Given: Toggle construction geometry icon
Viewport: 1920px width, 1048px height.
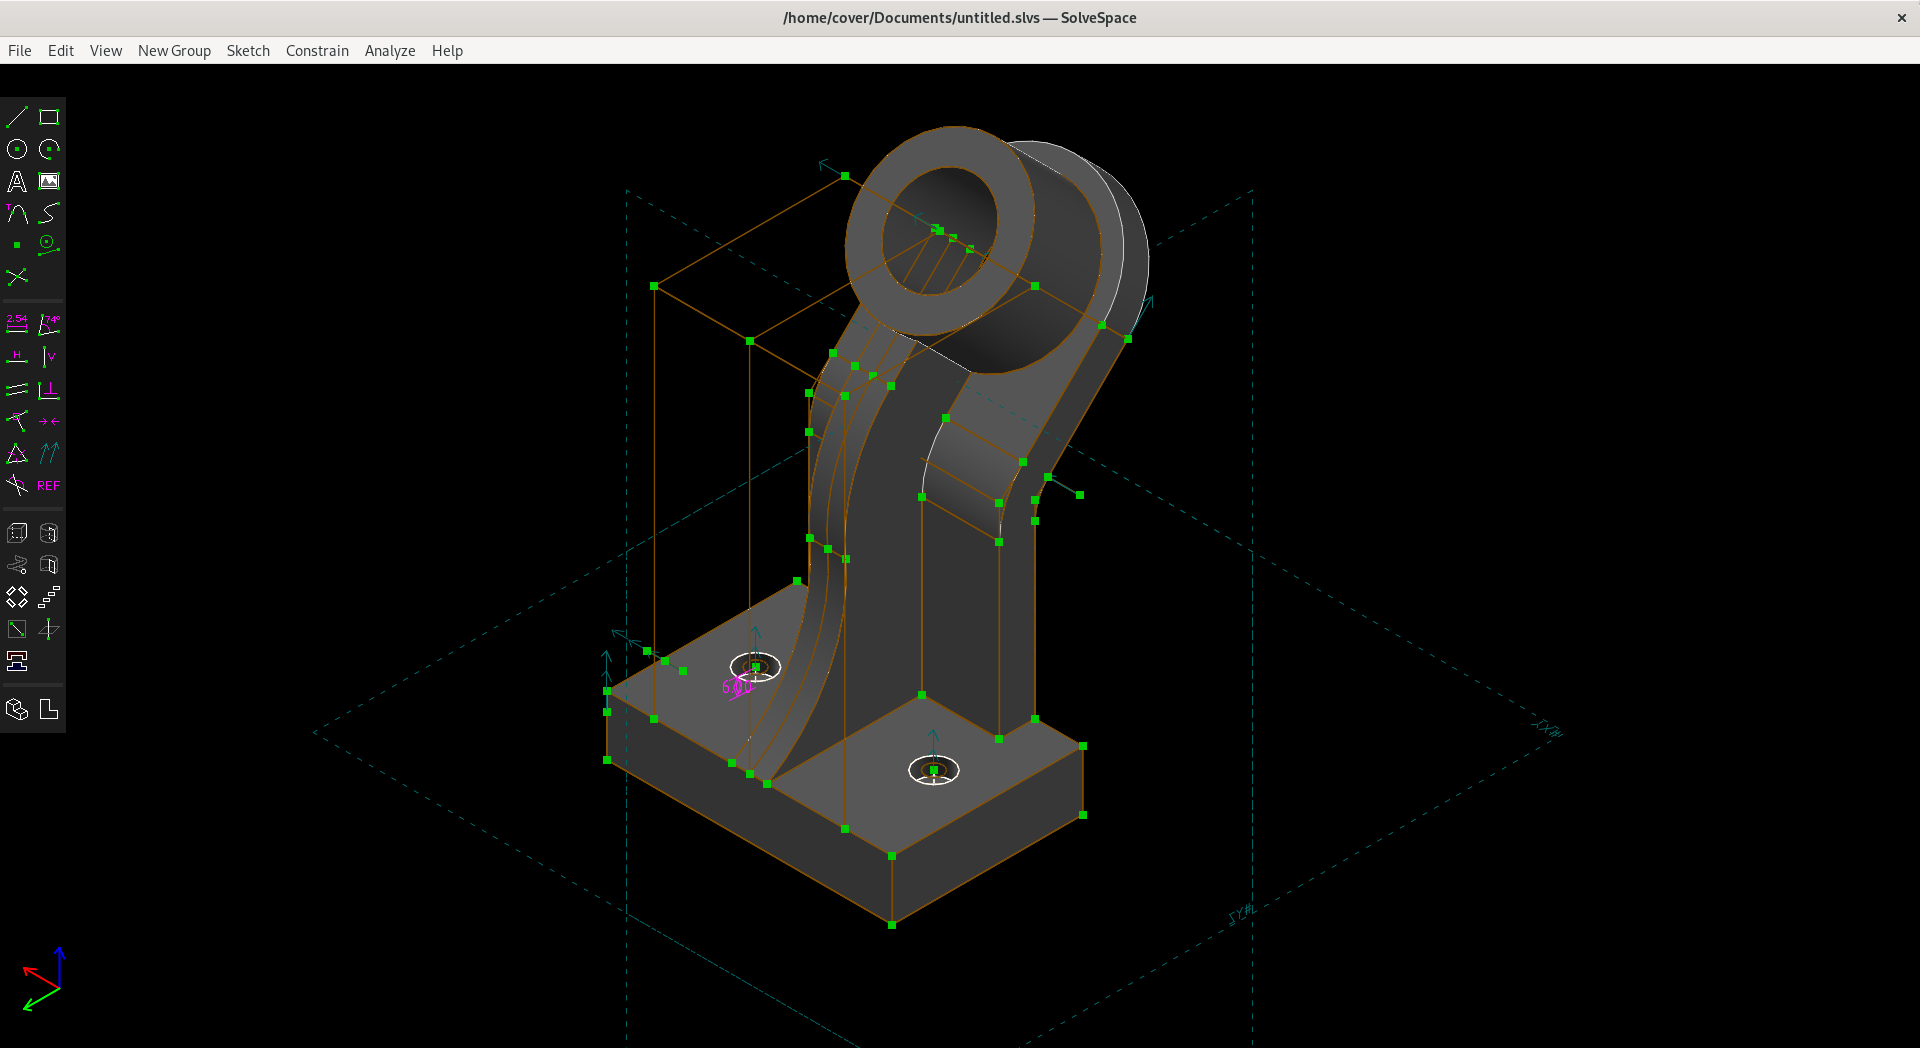Looking at the screenshot, I should (17, 277).
